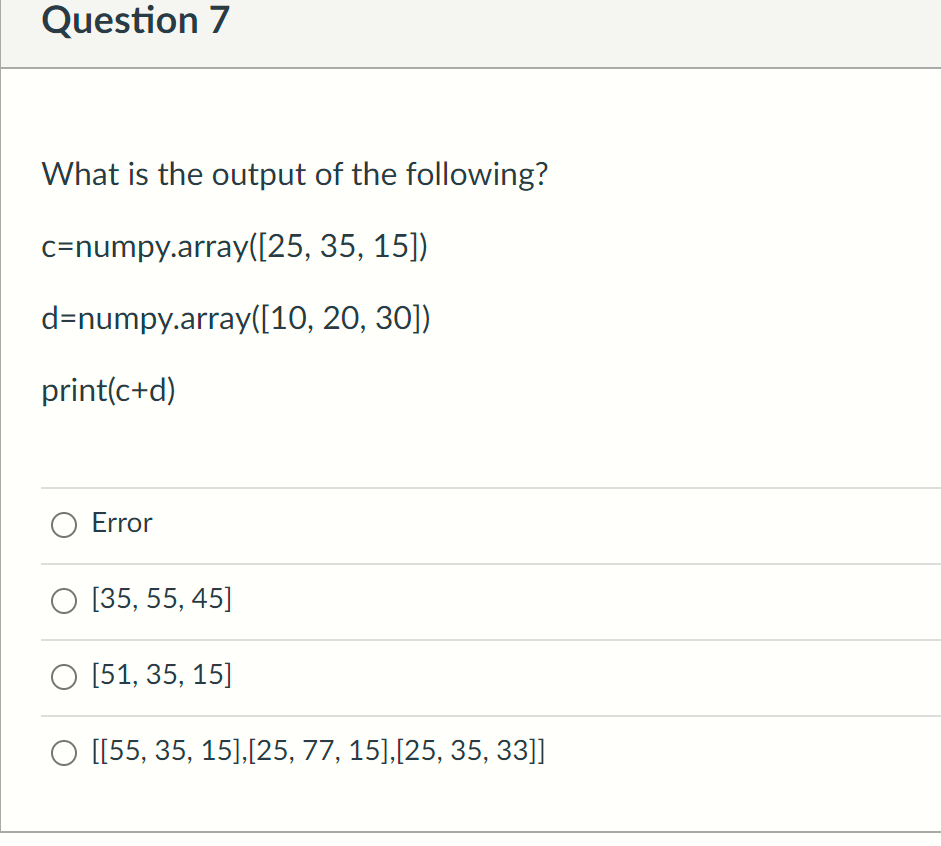Screen dimensions: 941x846
Task: Click the "[51, 35, 15]" label text
Action: coord(160,675)
